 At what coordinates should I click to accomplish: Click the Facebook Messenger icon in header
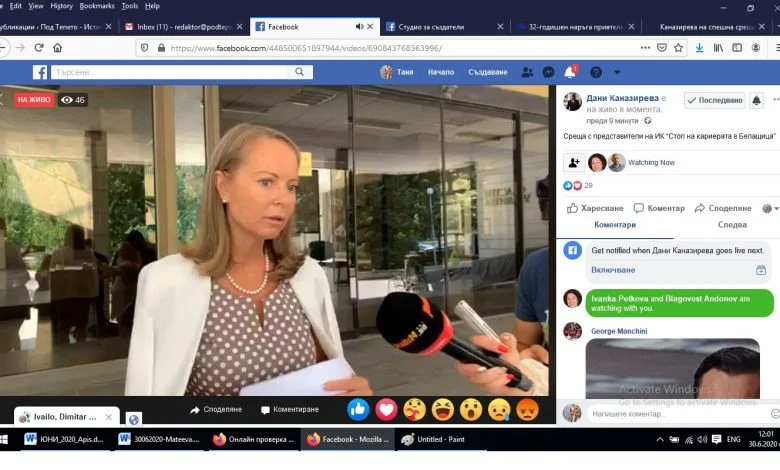point(548,72)
